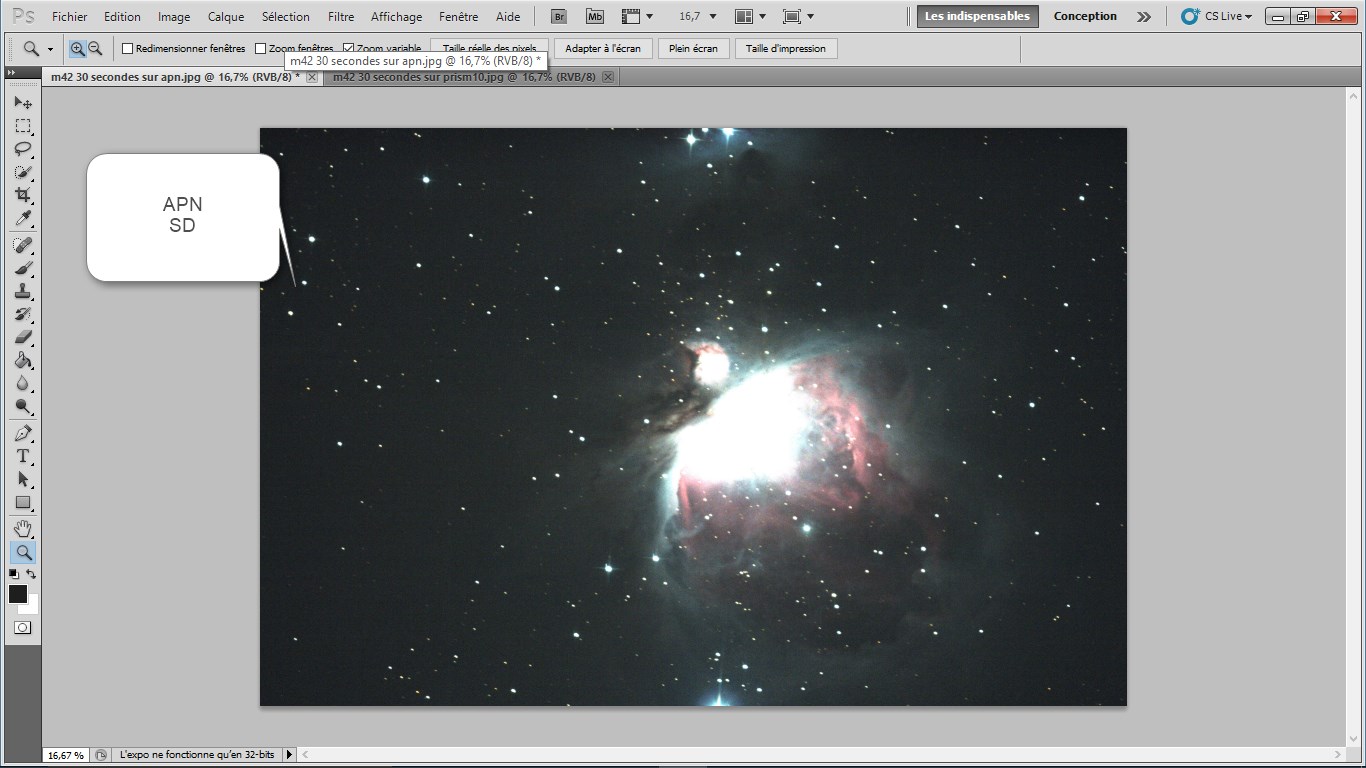Pick the Eyedropper tool
Image resolution: width=1366 pixels, height=768 pixels.
[23, 219]
